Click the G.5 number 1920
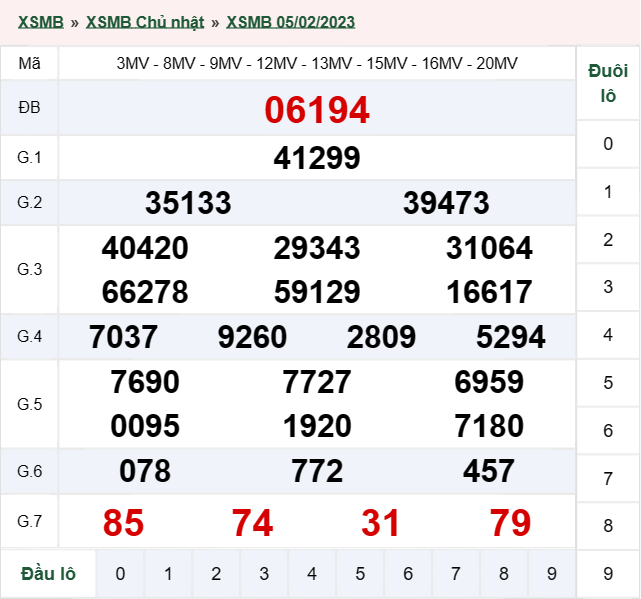The width and height of the screenshot is (641, 599). click(317, 426)
